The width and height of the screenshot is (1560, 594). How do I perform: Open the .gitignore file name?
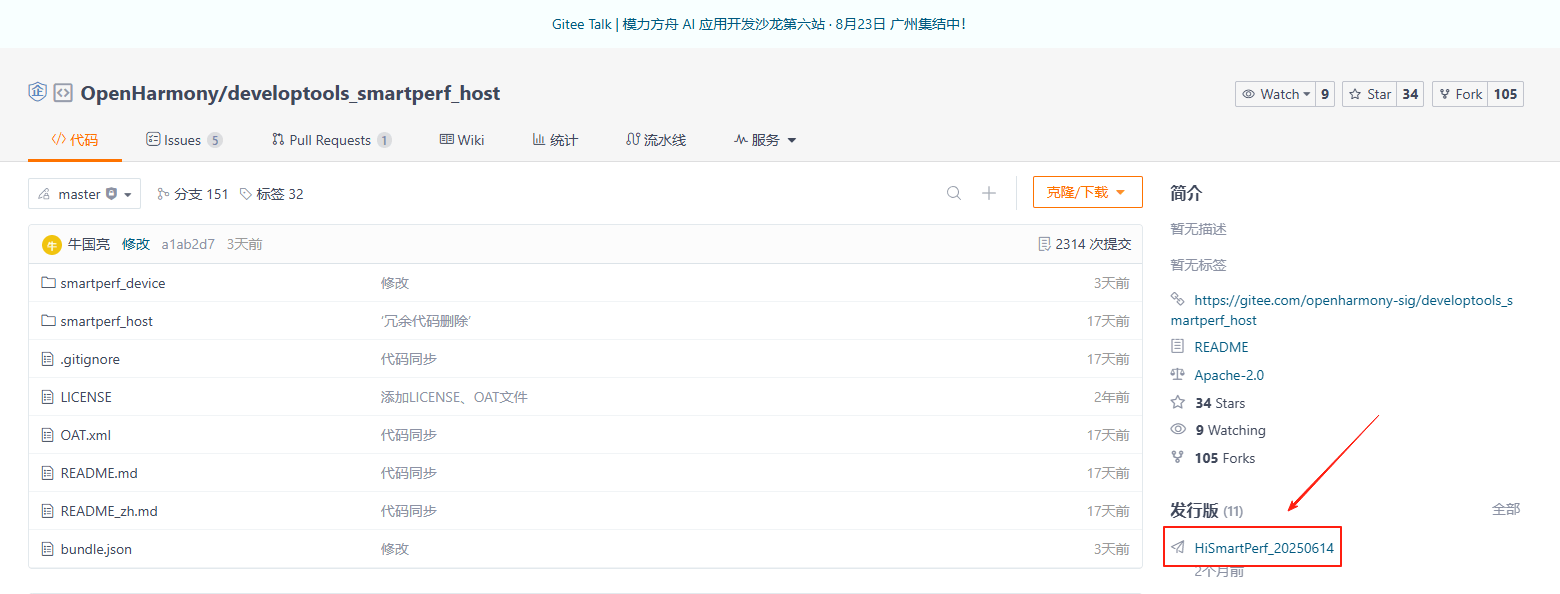coord(90,359)
